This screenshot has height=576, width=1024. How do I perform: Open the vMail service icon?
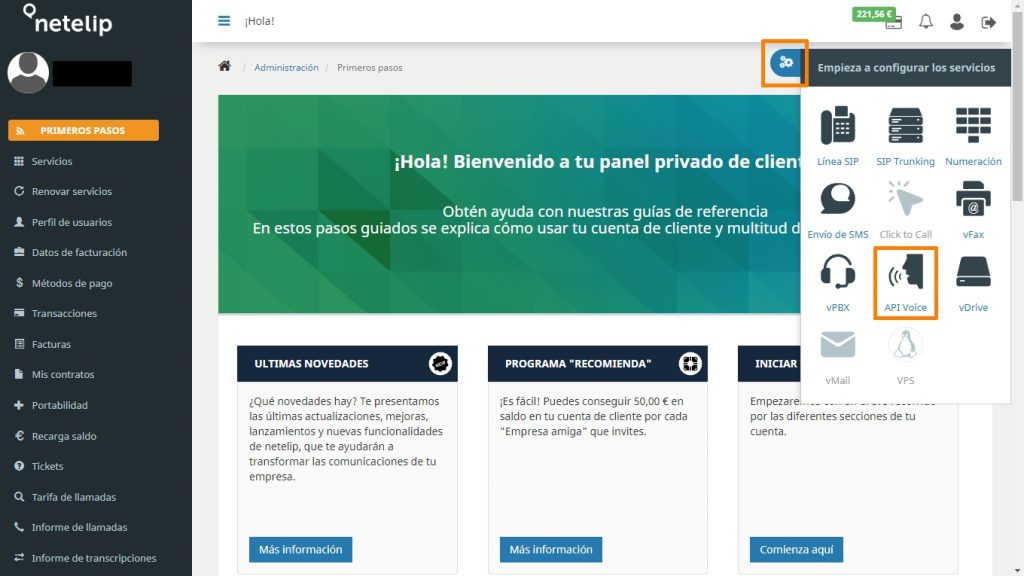click(x=837, y=350)
